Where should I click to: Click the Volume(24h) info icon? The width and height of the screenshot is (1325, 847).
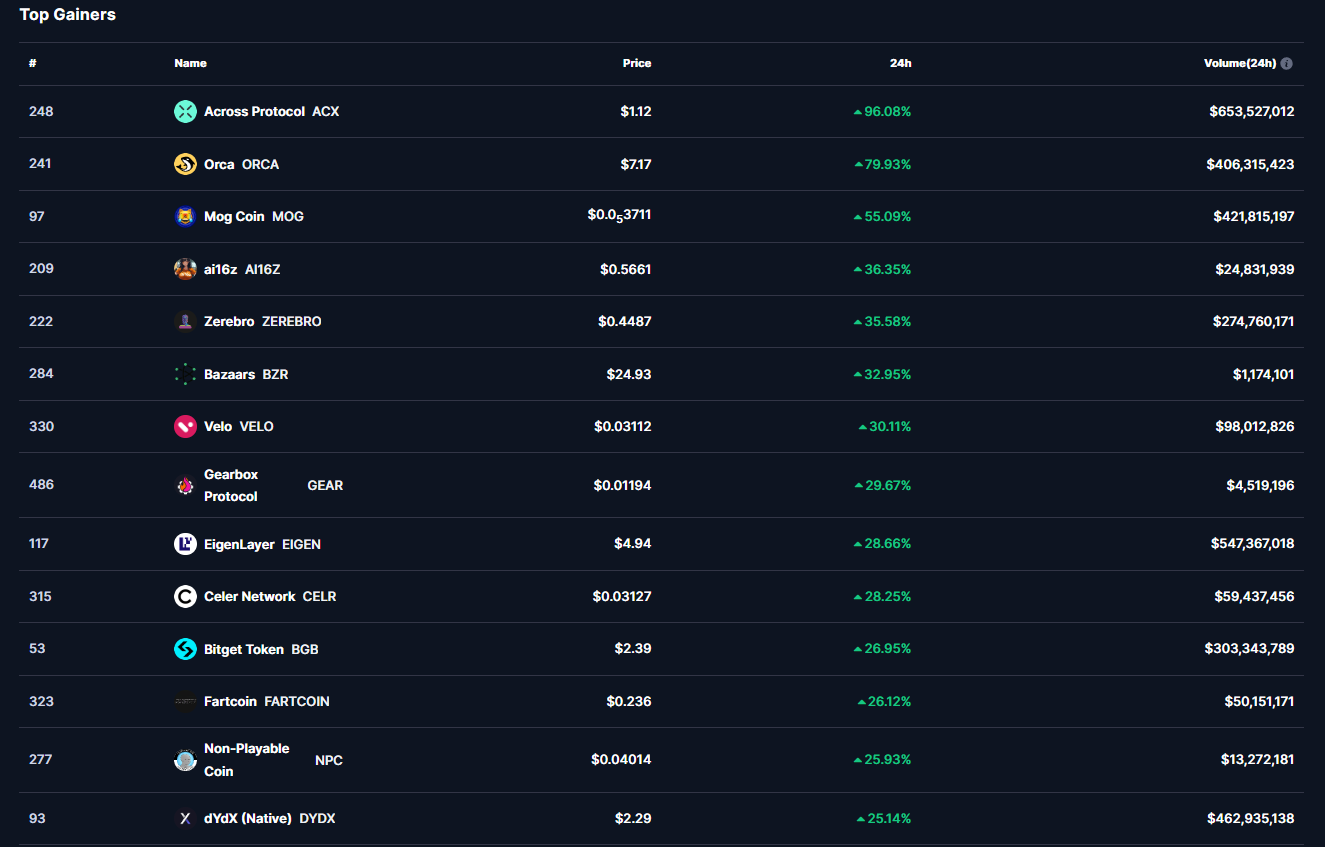tap(1286, 63)
